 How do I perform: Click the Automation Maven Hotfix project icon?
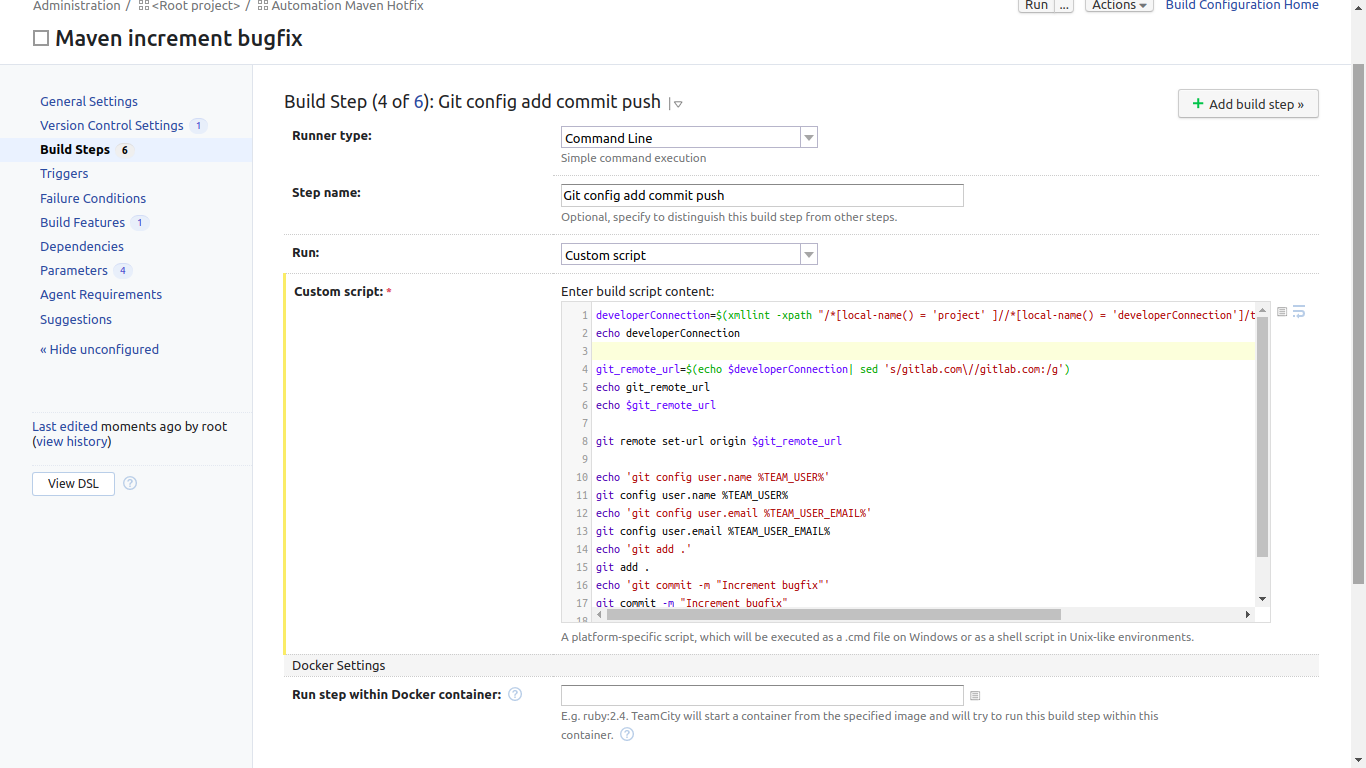click(263, 6)
